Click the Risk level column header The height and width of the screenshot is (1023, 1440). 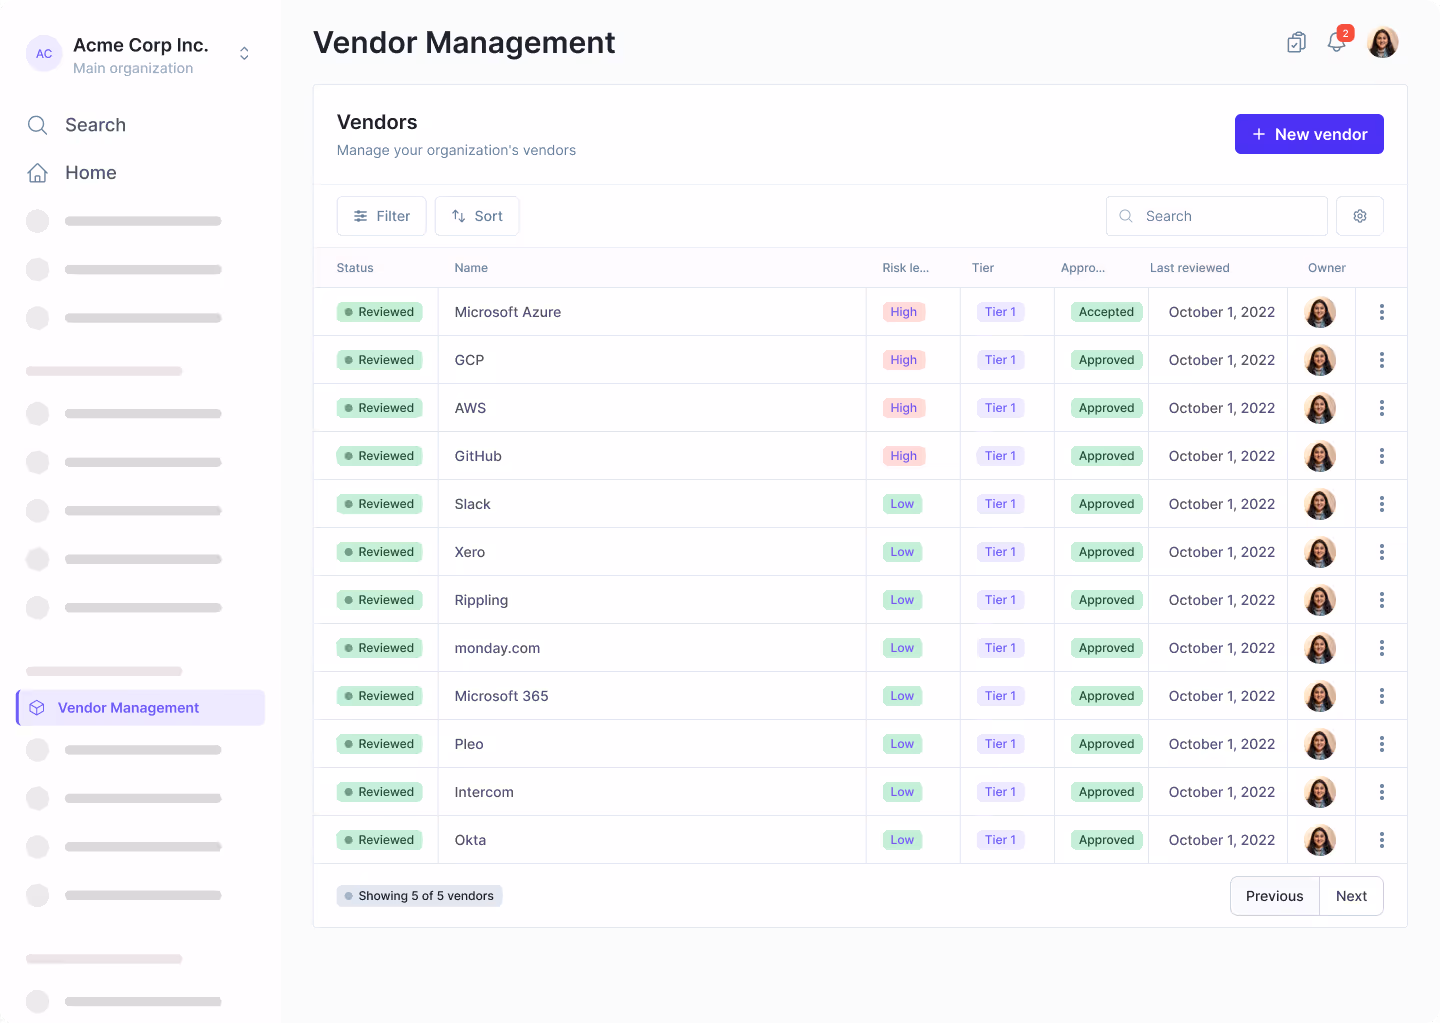906,268
